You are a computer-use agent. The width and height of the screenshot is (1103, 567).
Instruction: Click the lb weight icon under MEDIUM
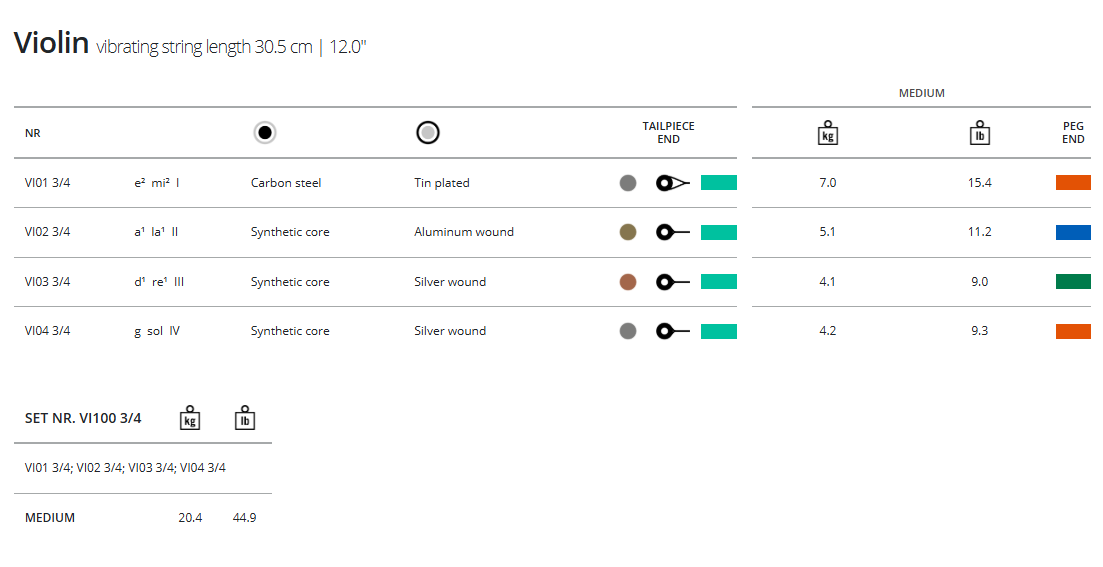980,133
